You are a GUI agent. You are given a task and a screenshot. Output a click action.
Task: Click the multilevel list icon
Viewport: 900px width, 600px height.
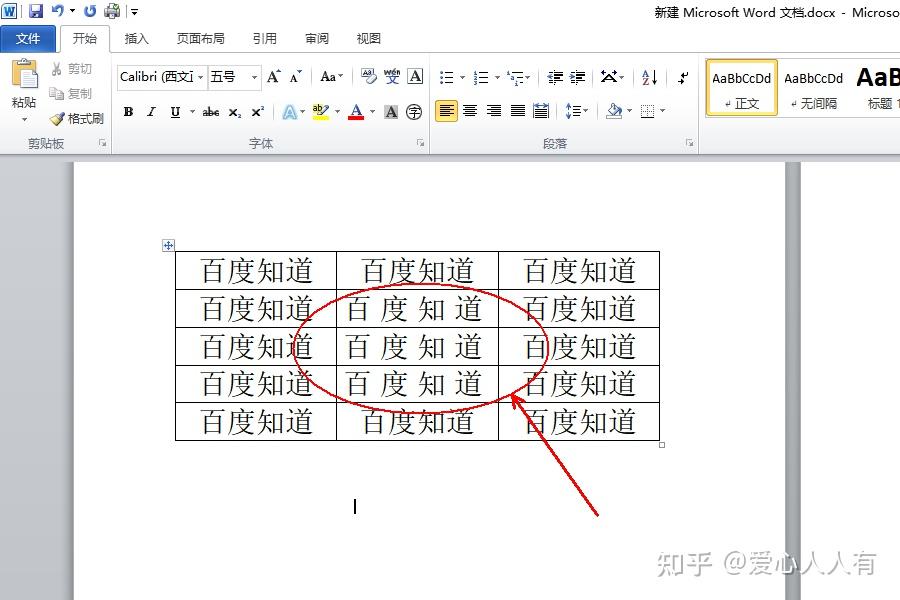point(515,77)
